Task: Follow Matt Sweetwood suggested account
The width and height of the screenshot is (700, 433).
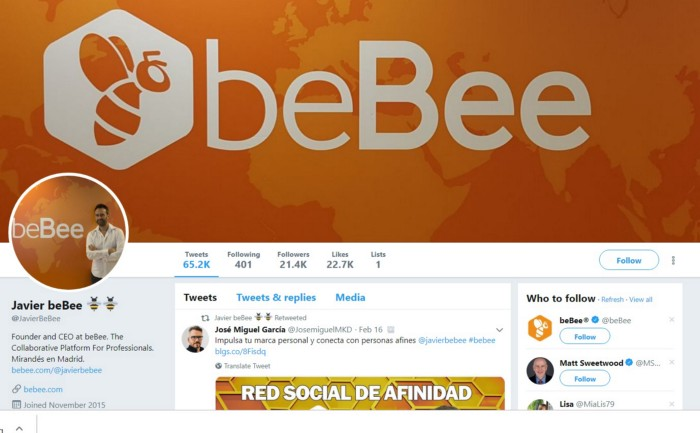Action: (585, 379)
